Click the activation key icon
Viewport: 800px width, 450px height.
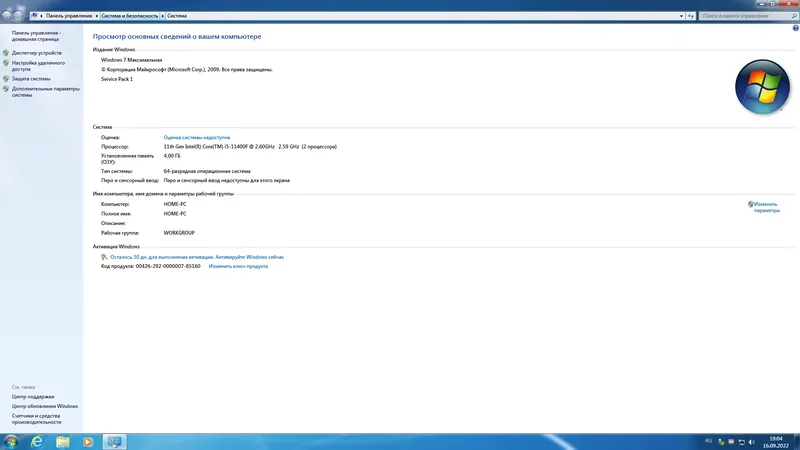pyautogui.click(x=104, y=257)
